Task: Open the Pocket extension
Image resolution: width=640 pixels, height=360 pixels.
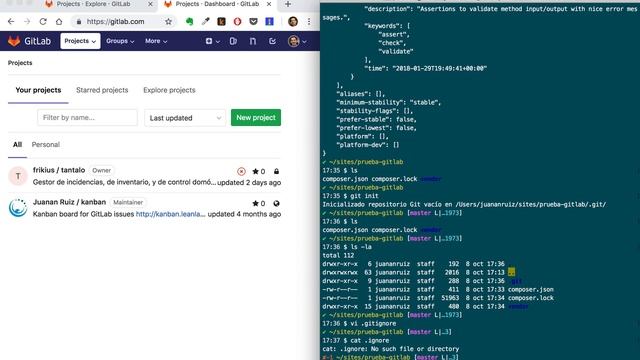Action: pyautogui.click(x=253, y=22)
